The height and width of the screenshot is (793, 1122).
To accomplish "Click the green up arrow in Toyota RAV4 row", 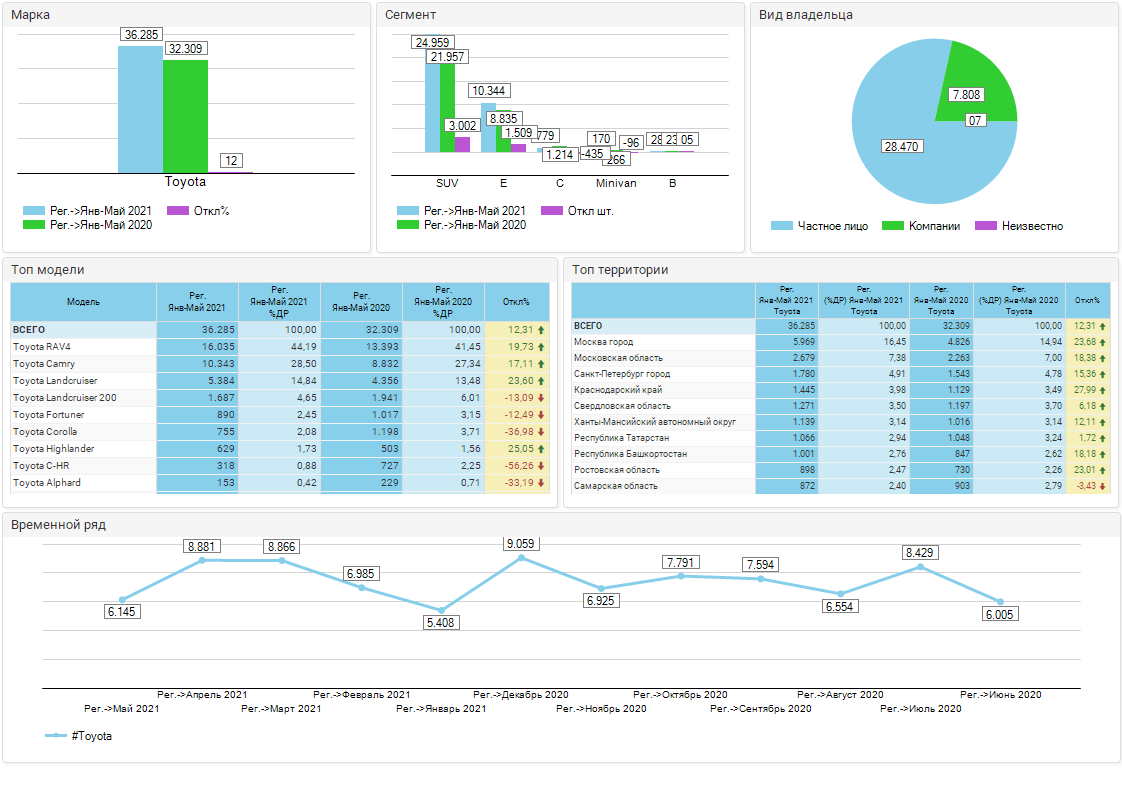I will click(541, 347).
